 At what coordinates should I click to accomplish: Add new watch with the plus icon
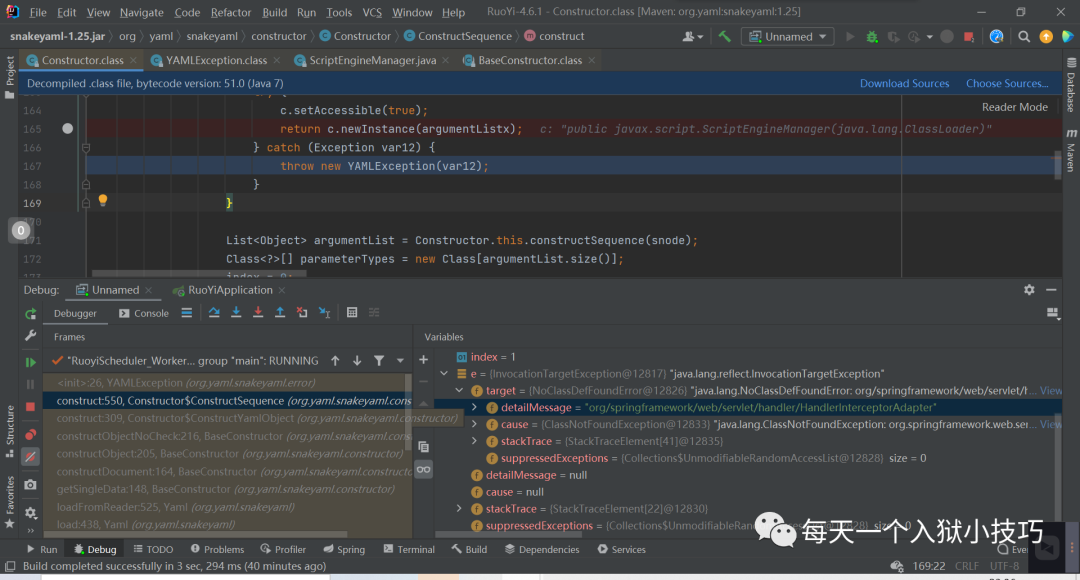pos(424,360)
